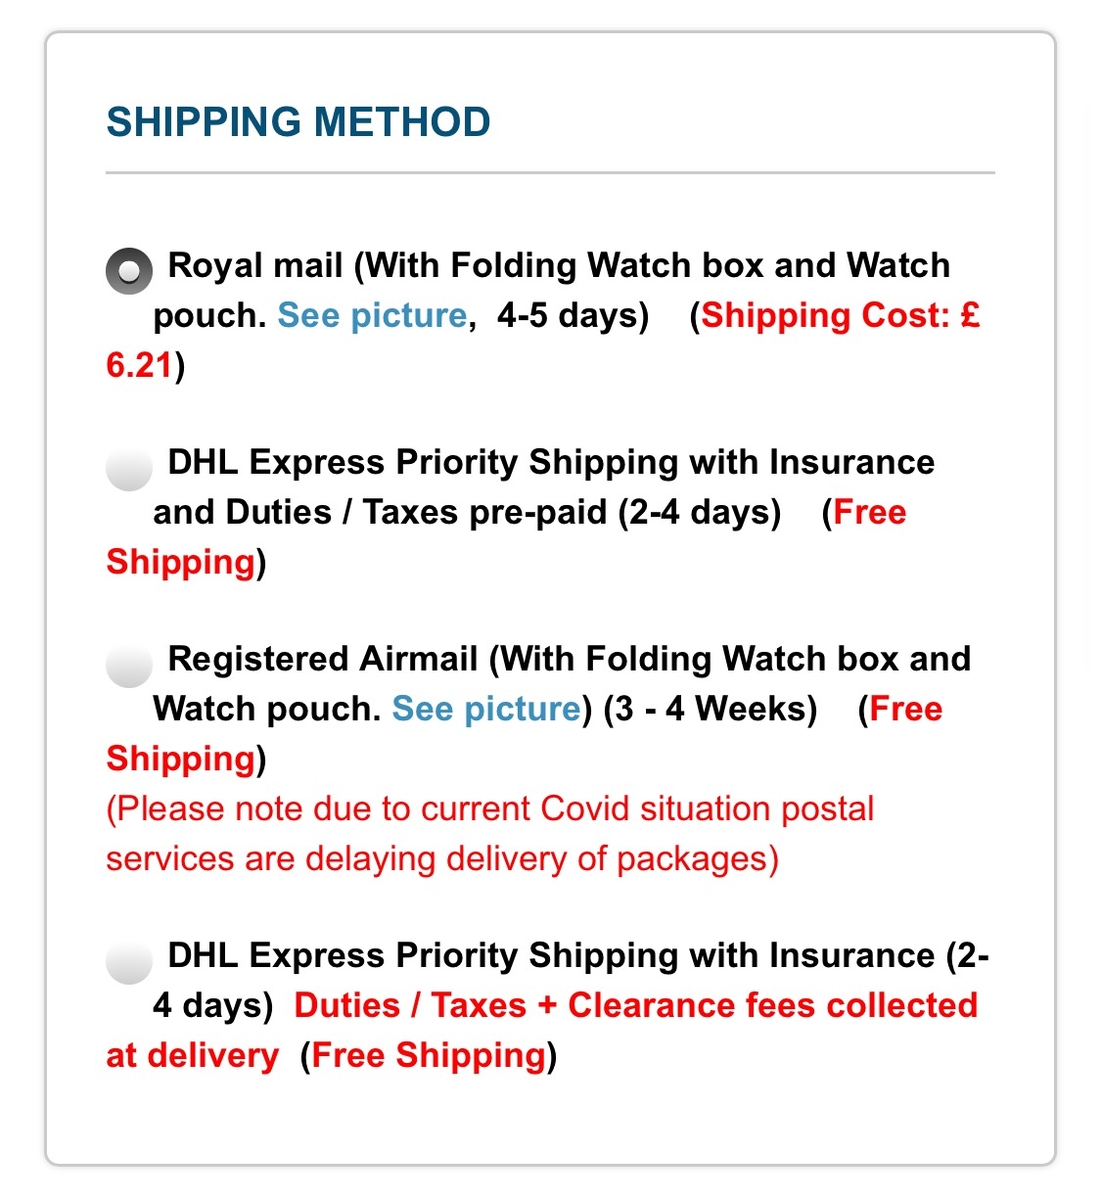Click 'Registered Airmail' label text
Image resolution: width=1101 pixels, height=1200 pixels.
click(x=323, y=659)
